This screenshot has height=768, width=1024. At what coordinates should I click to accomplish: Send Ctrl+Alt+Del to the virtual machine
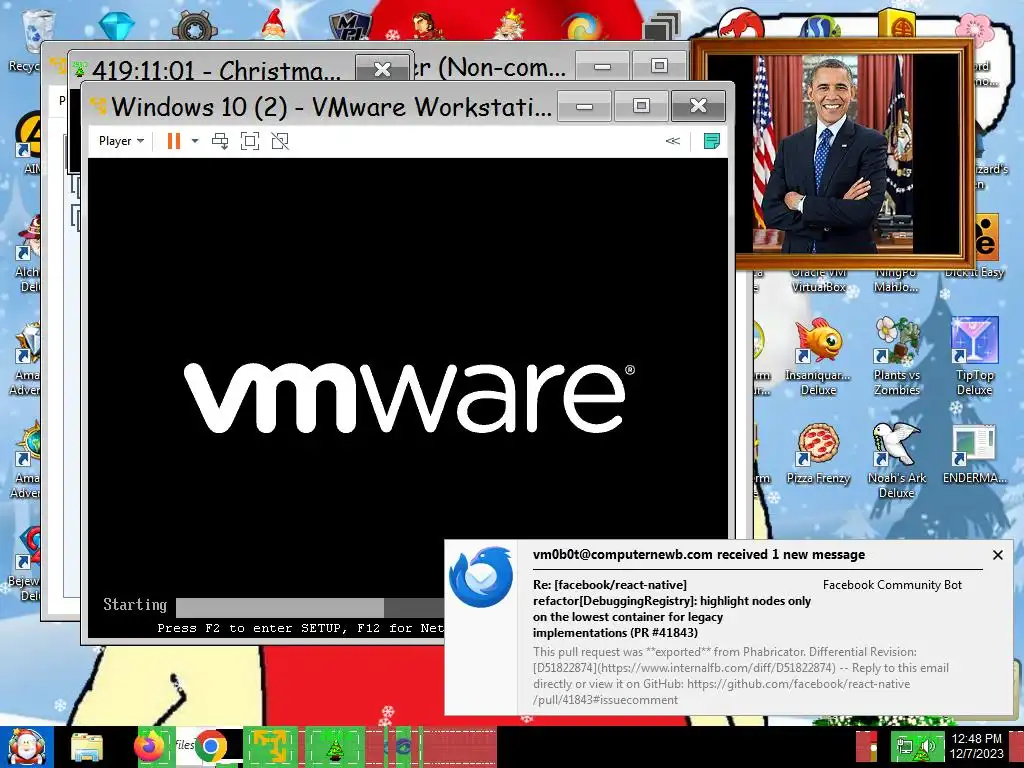220,141
